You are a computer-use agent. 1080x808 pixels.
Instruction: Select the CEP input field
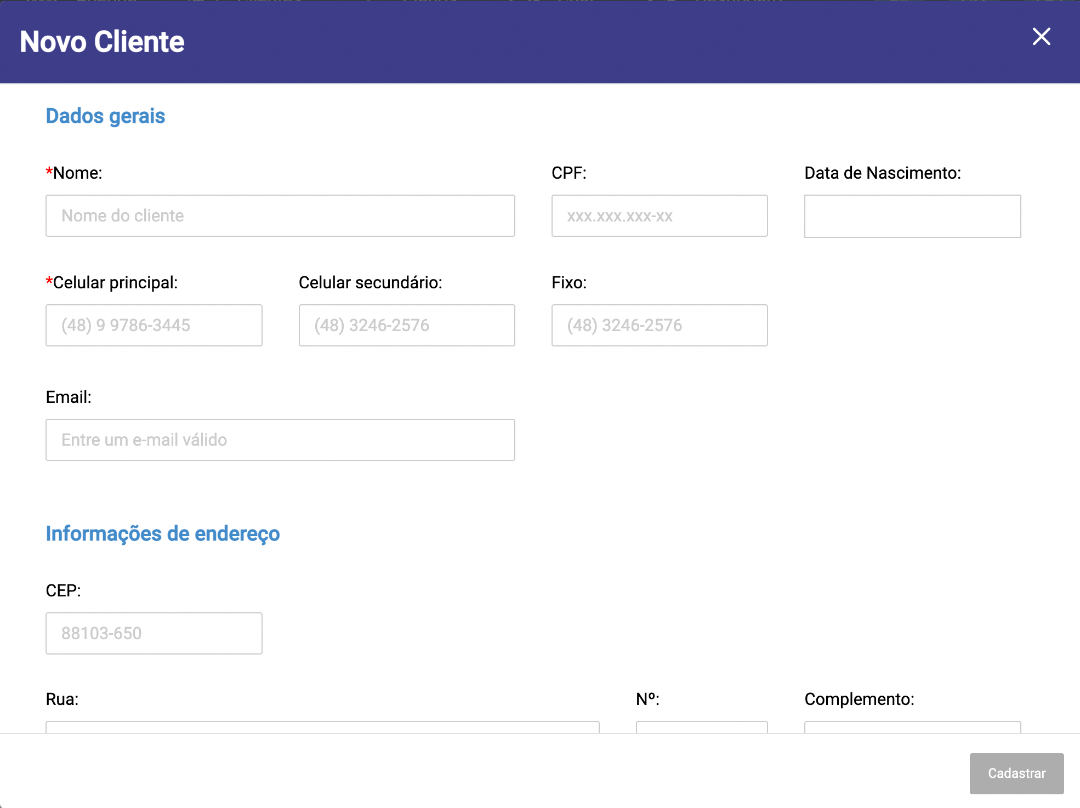tap(154, 634)
